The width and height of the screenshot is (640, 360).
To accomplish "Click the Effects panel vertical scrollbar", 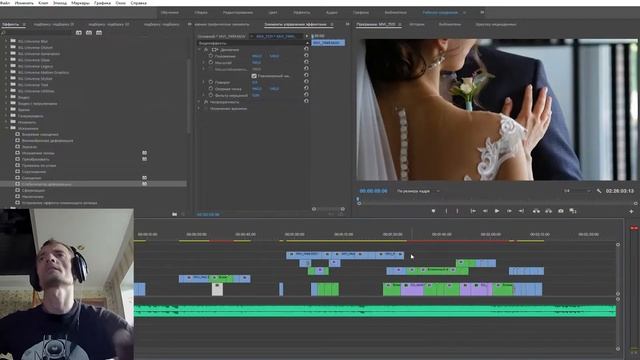I will (x=189, y=96).
